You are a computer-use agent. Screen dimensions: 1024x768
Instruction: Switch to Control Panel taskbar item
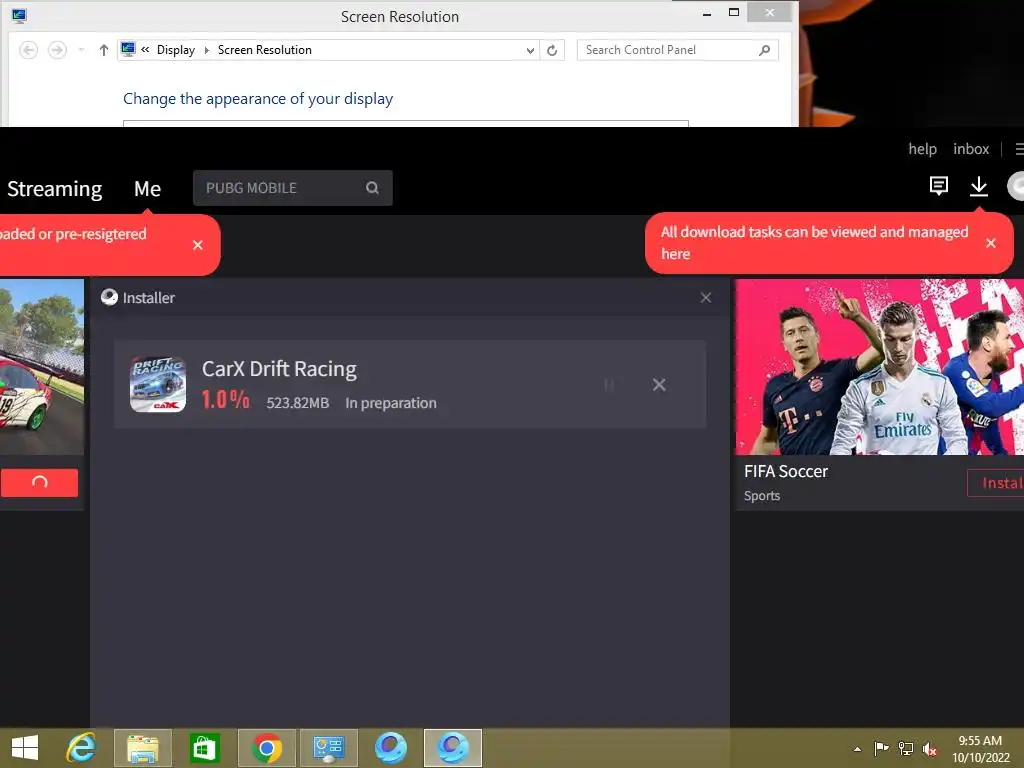pos(328,748)
